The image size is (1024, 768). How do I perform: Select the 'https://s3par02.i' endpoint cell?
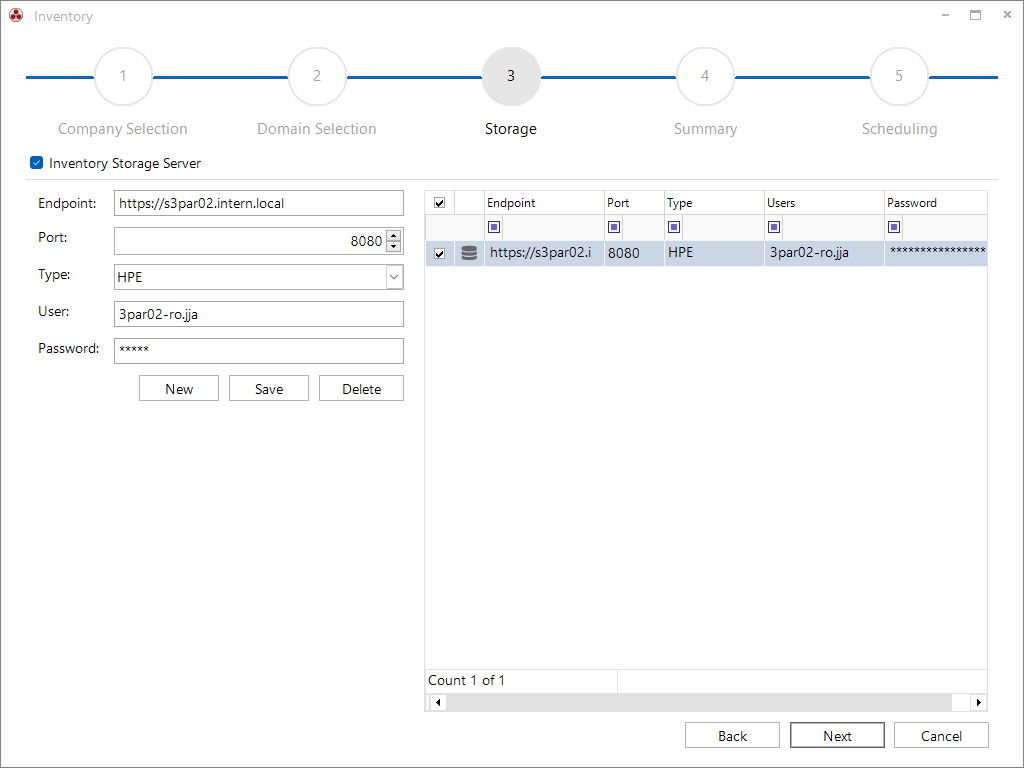click(544, 253)
